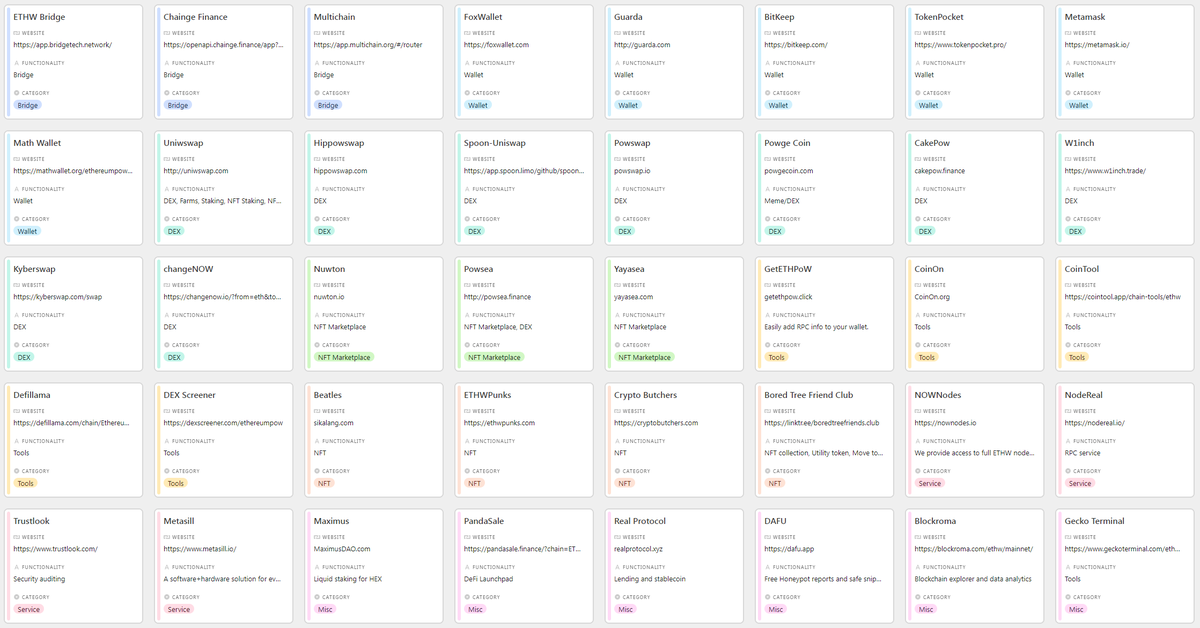Open the www.trustlook.com link

click(55, 549)
